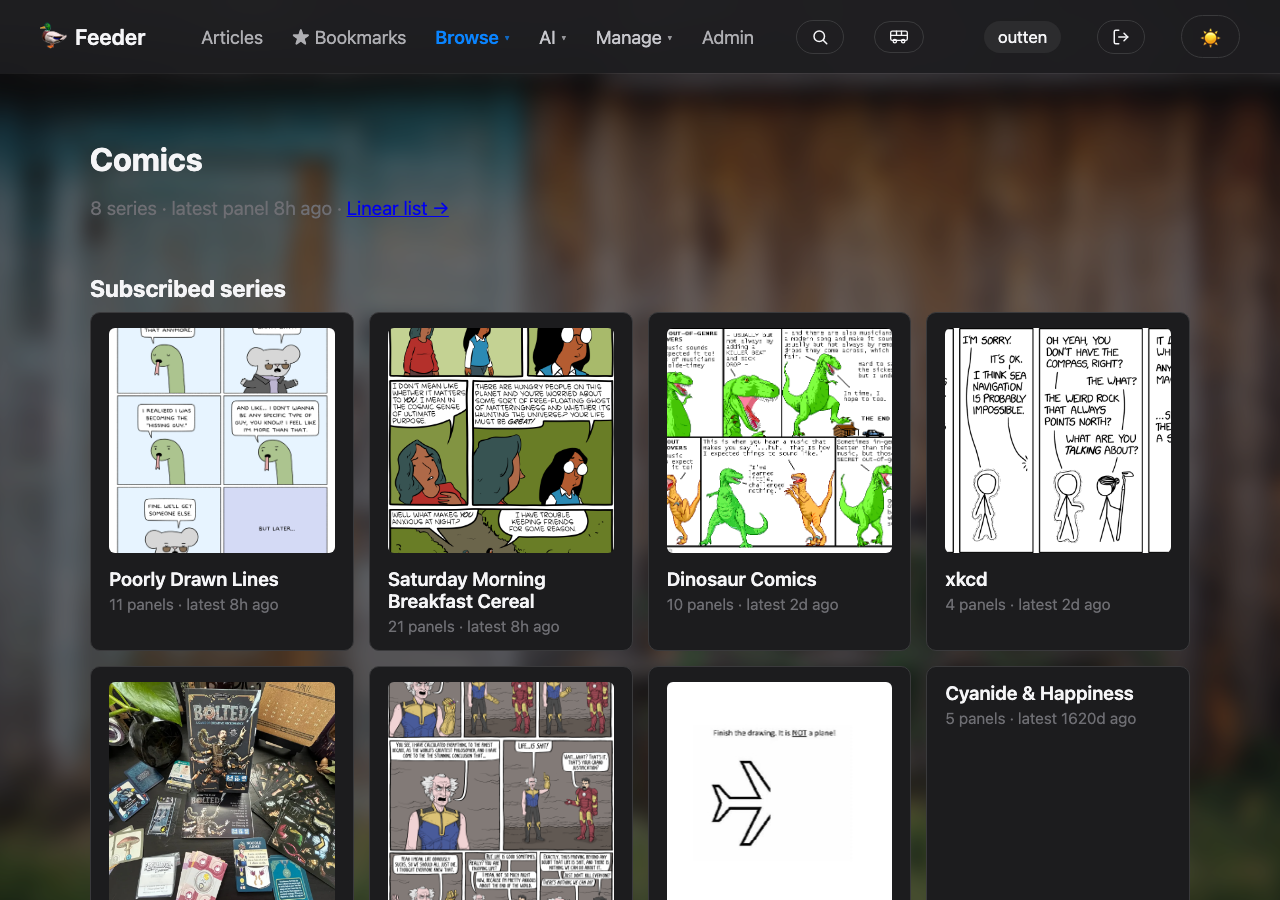The width and height of the screenshot is (1280, 900).
Task: Click the Feeder brand name
Action: click(x=110, y=37)
